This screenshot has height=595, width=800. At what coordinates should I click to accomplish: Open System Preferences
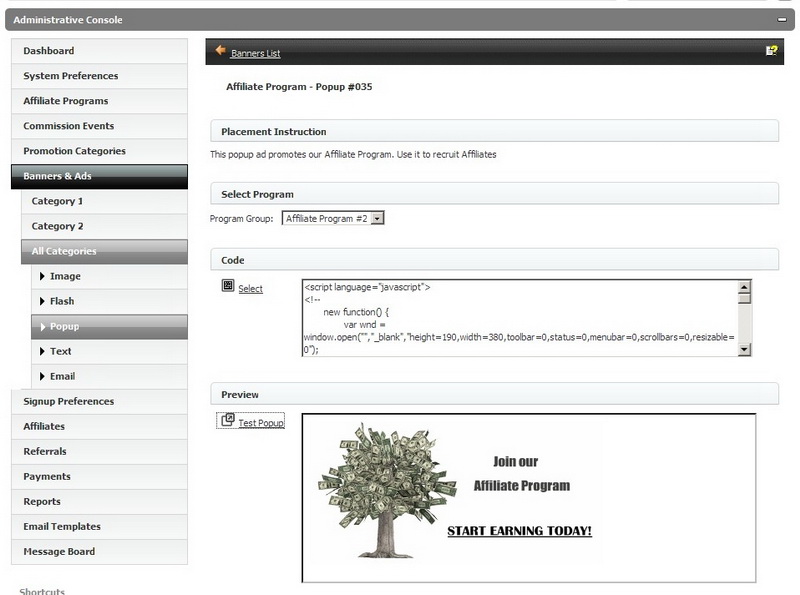99,76
